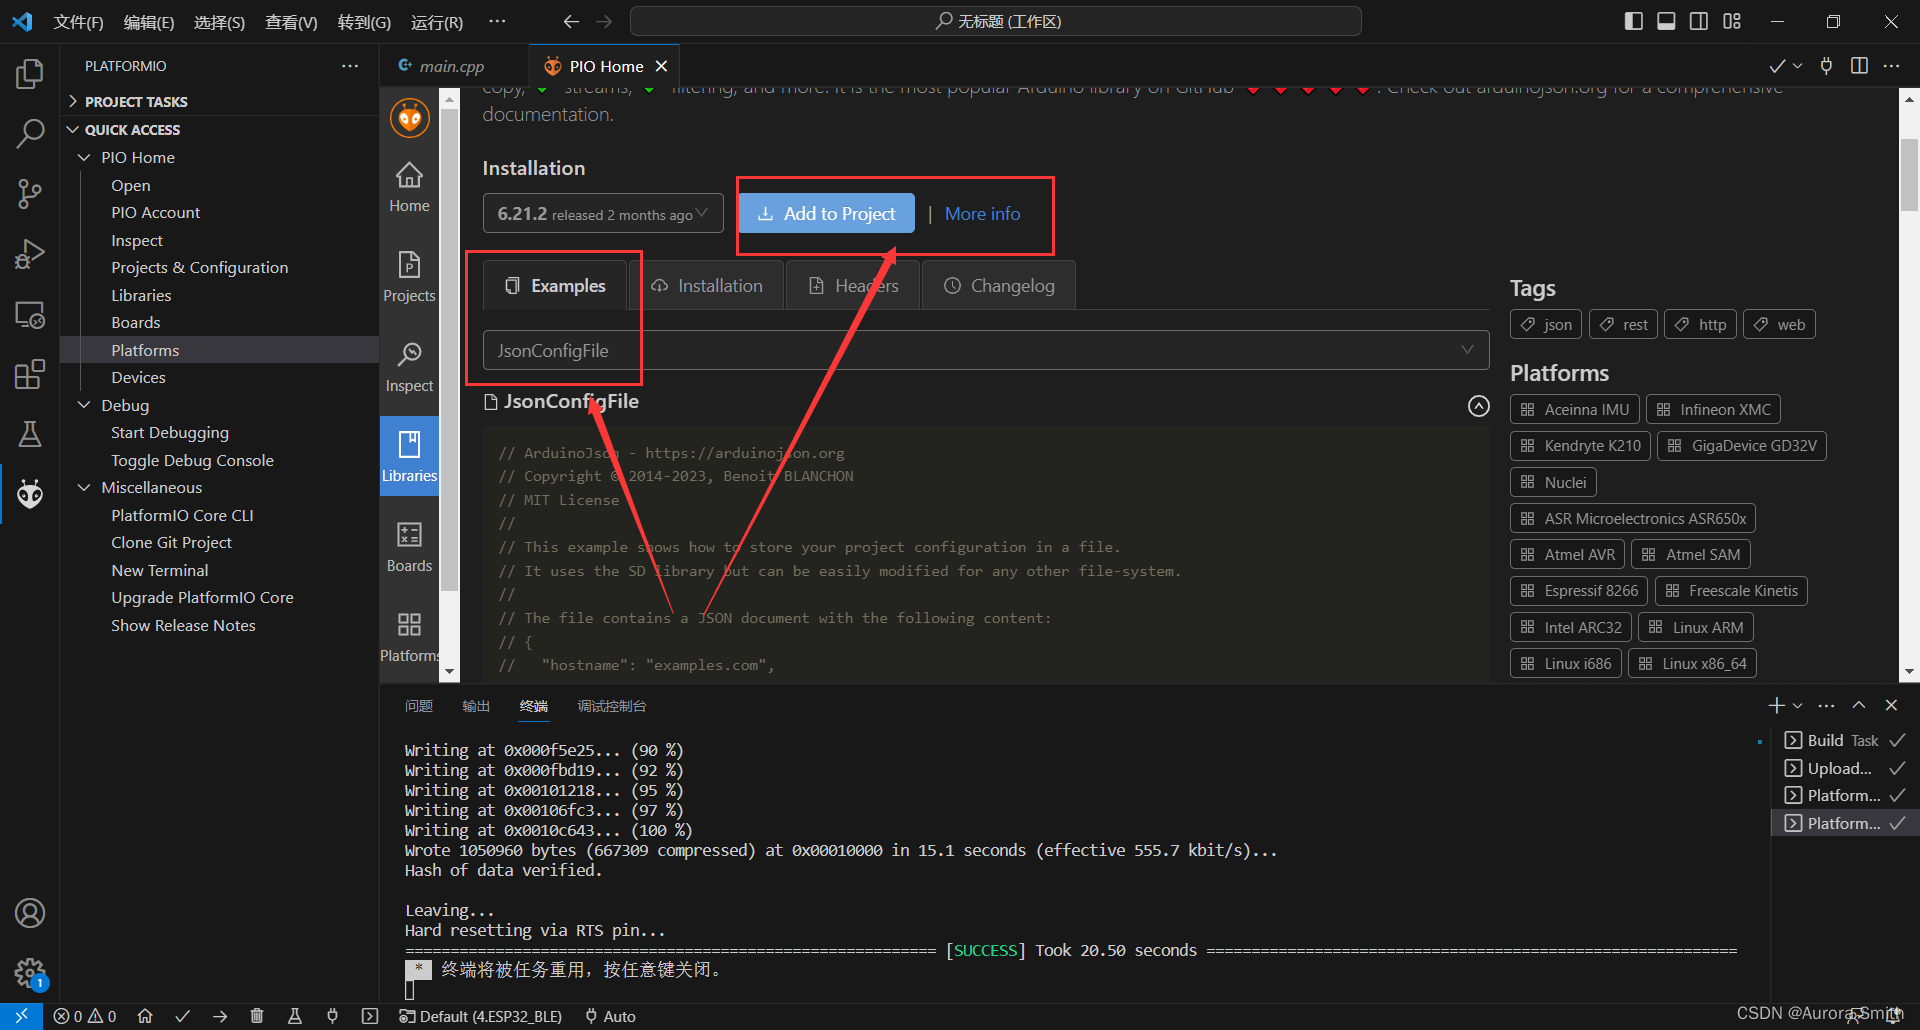Switch to Changelog tab
The image size is (1920, 1030).
(999, 286)
